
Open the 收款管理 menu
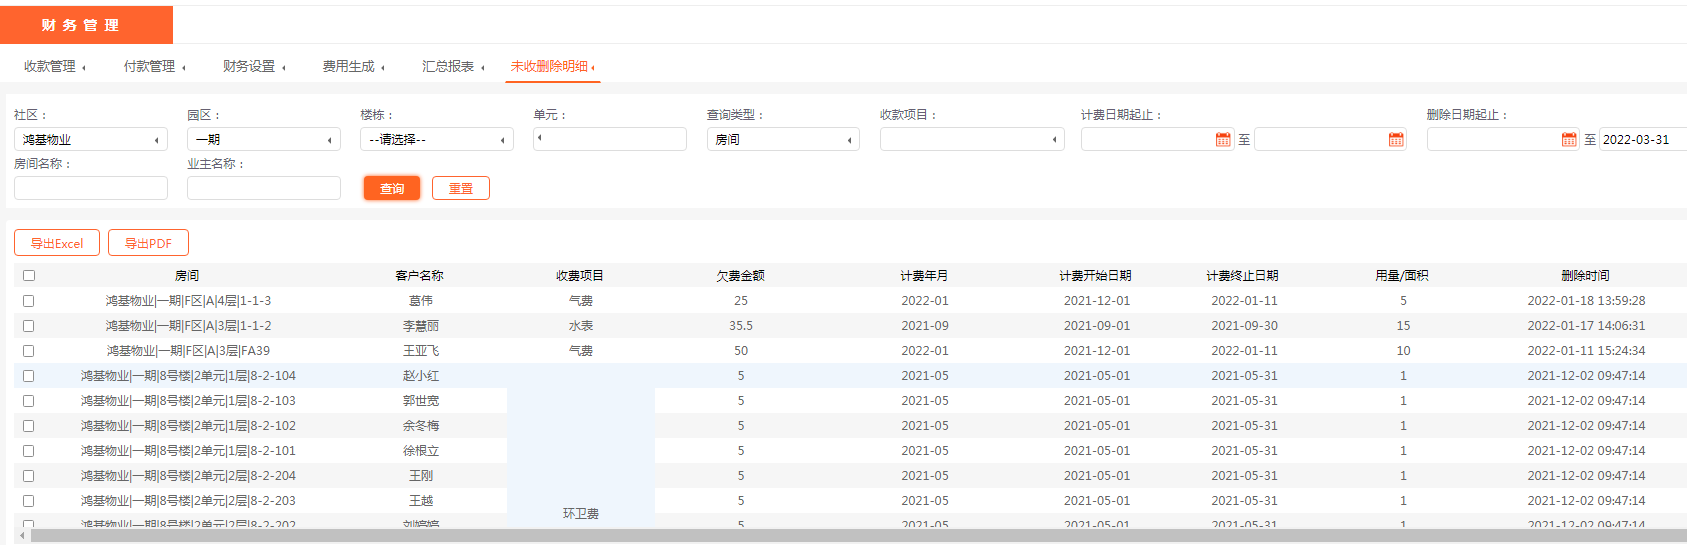pos(54,67)
